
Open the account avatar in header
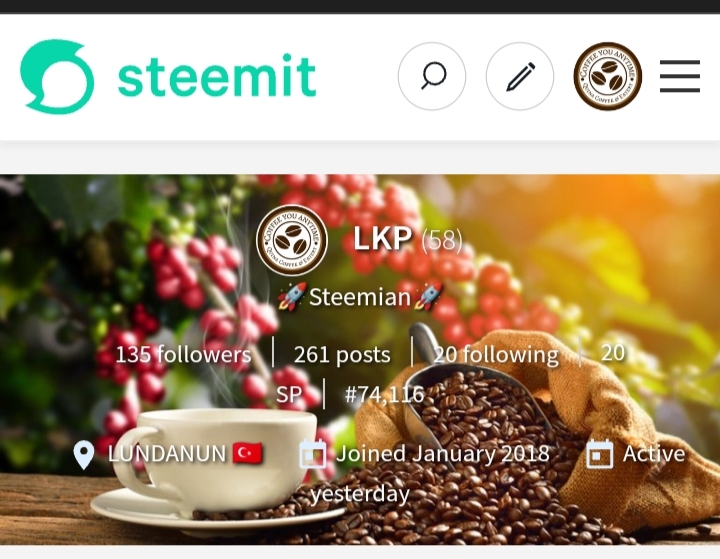608,76
